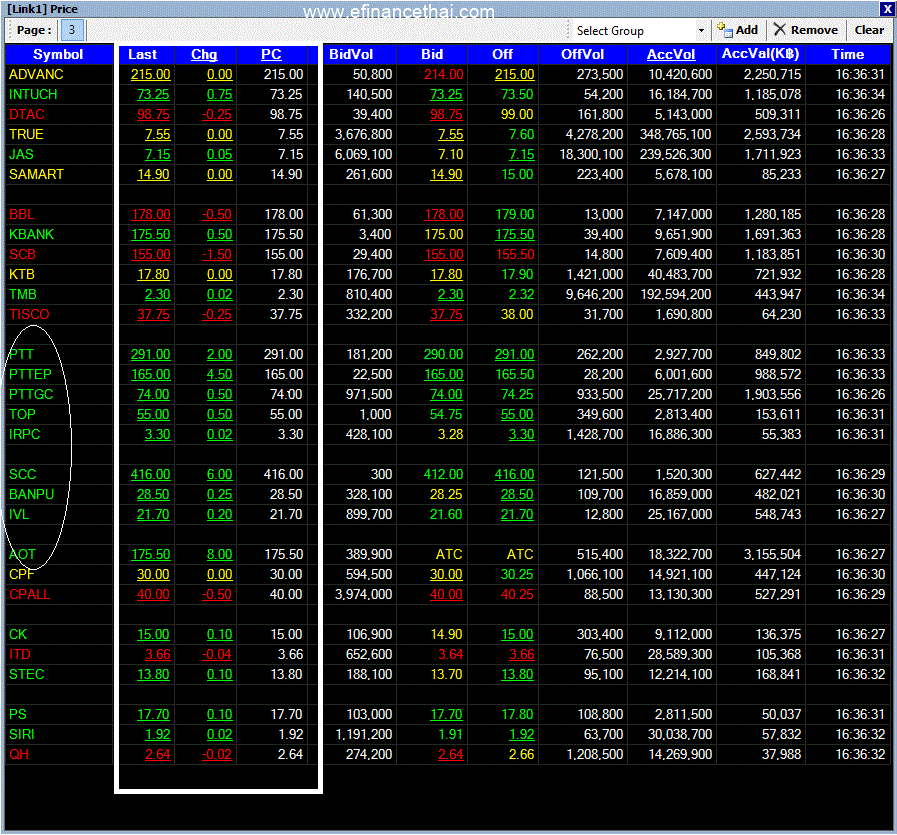Click the AccVal(K฿) column header
897x835 pixels.
click(760, 54)
